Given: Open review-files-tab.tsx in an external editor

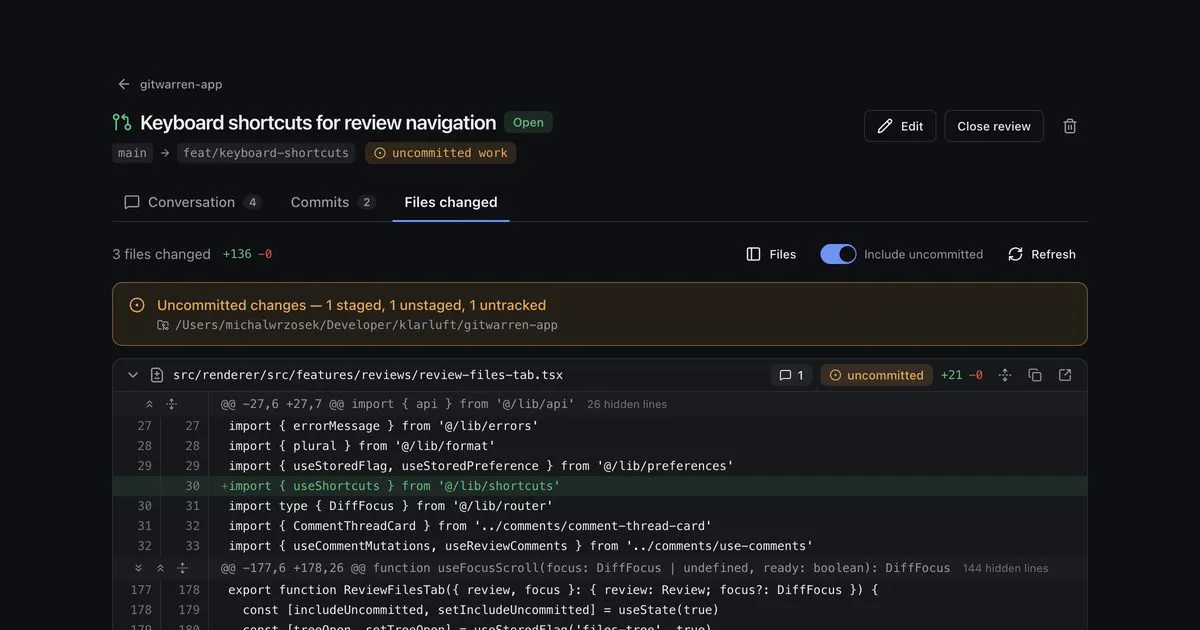Looking at the screenshot, I should (1065, 375).
